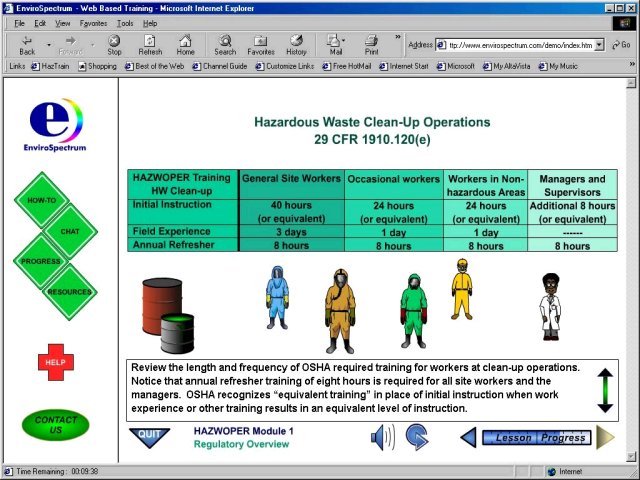
Task: Click the Go button
Action: [621, 45]
